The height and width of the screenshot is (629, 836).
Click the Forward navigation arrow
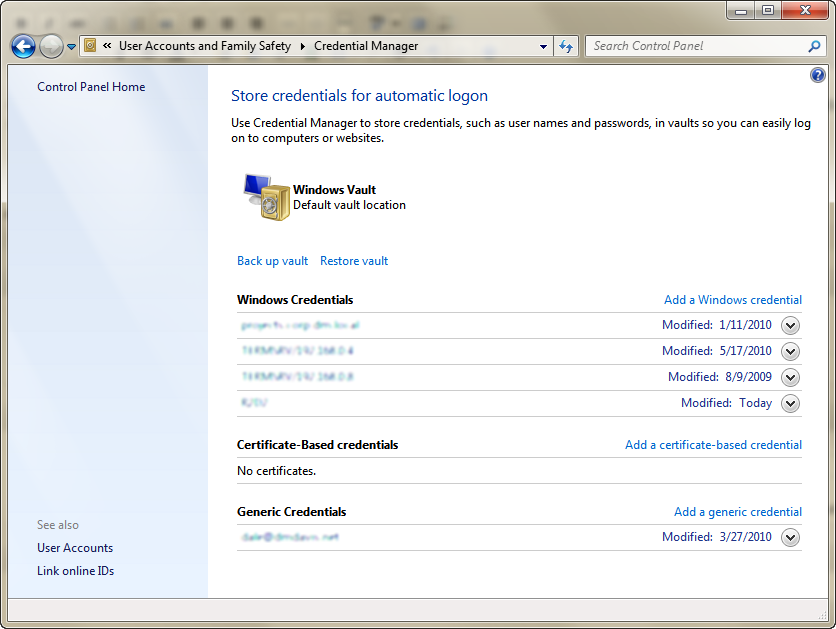click(51, 46)
